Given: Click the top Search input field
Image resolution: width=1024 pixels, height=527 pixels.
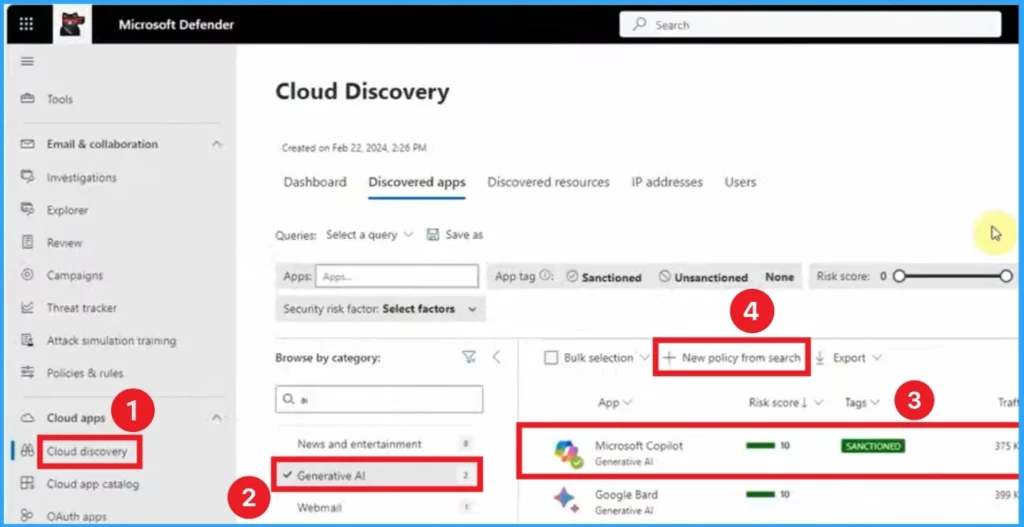Looking at the screenshot, I should coord(810,25).
